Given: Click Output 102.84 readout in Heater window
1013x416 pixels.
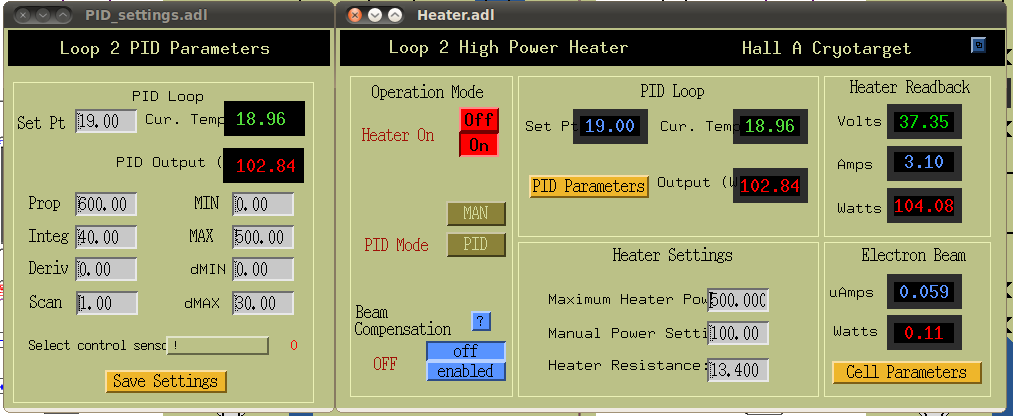Looking at the screenshot, I should [x=770, y=186].
